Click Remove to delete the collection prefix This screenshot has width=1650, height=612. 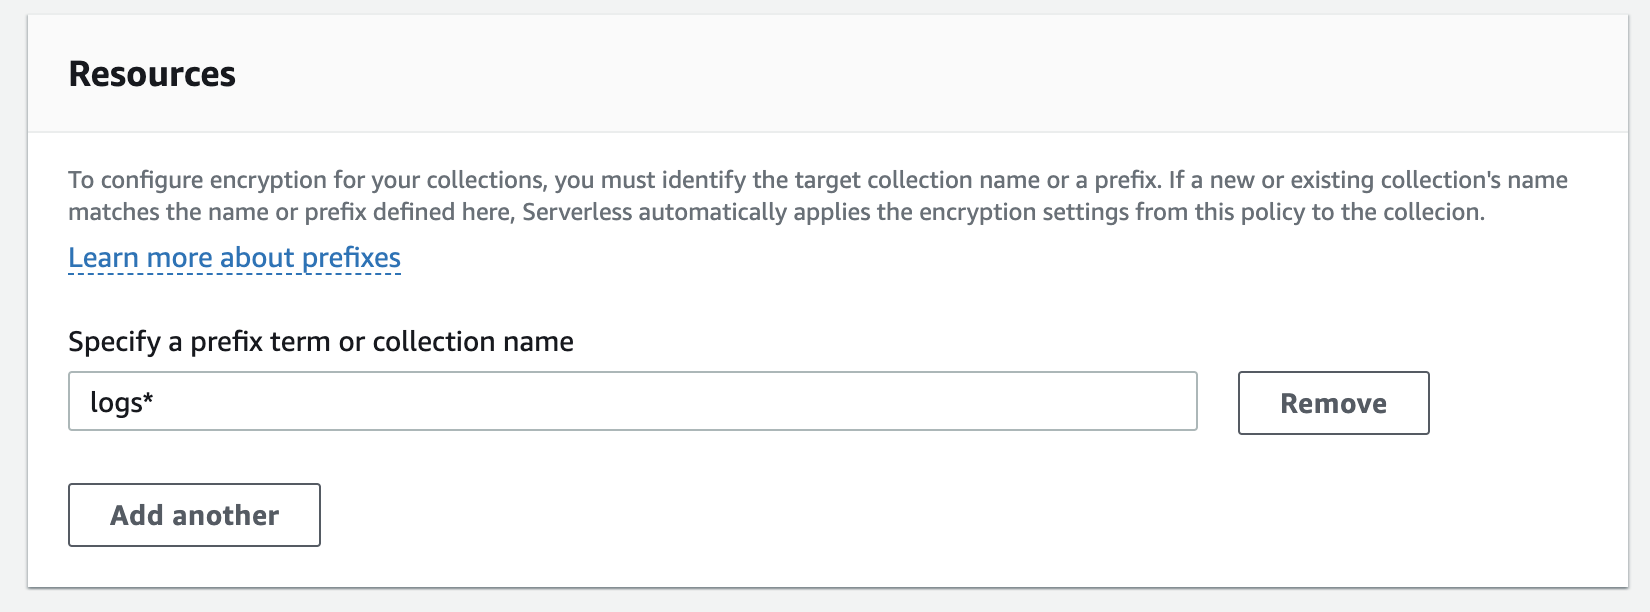1333,403
